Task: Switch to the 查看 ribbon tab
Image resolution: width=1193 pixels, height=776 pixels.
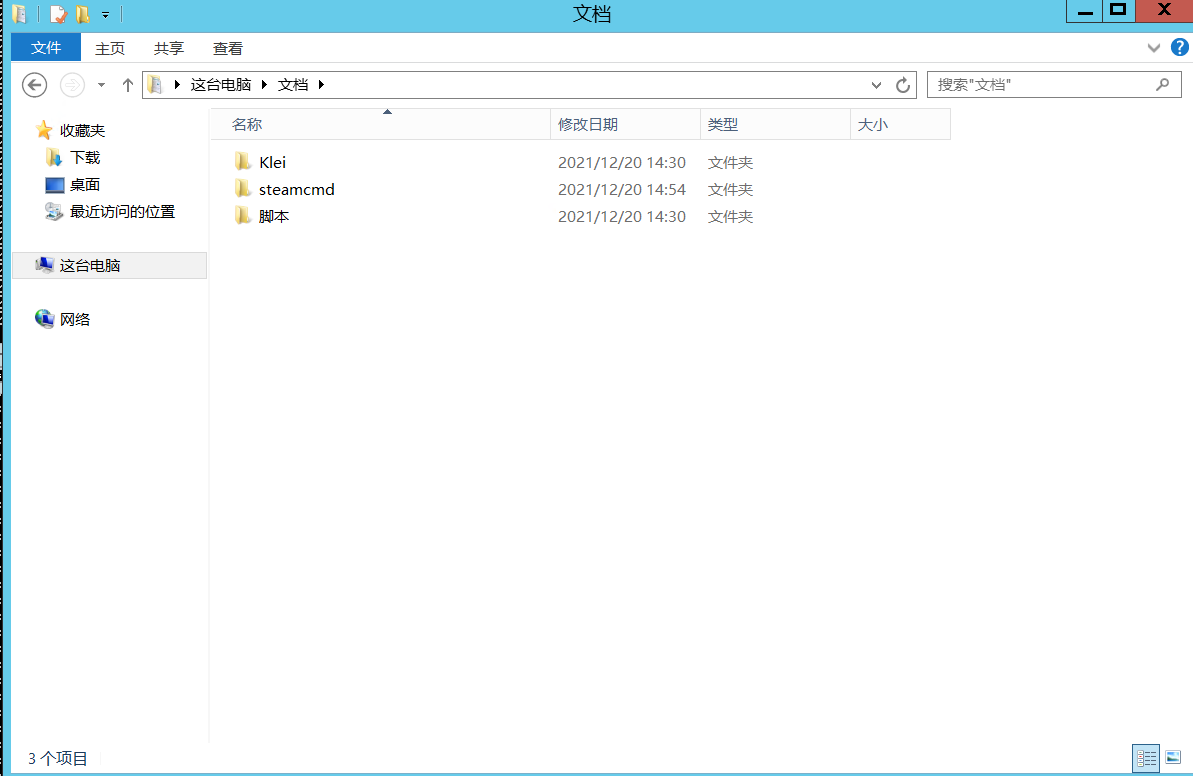Action: coord(227,48)
